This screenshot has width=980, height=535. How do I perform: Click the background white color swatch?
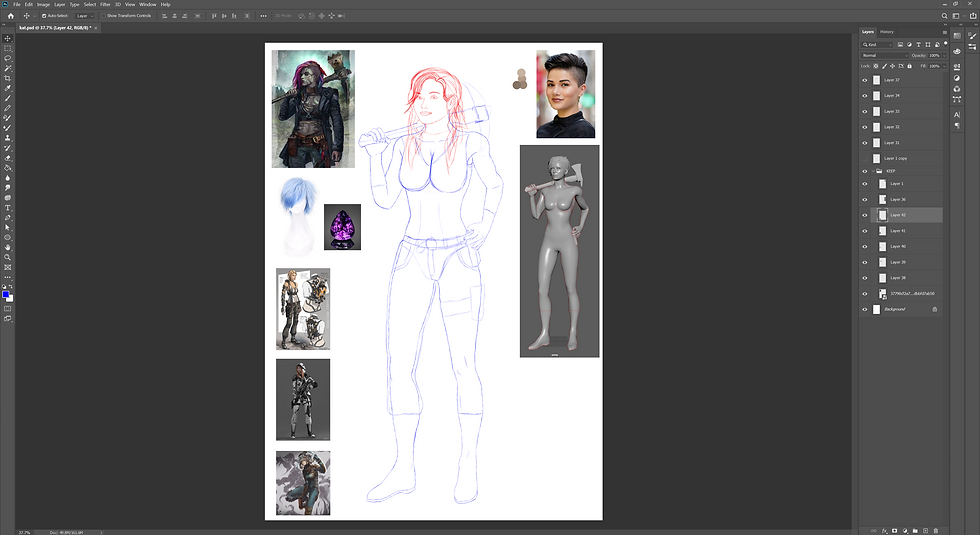(11, 299)
